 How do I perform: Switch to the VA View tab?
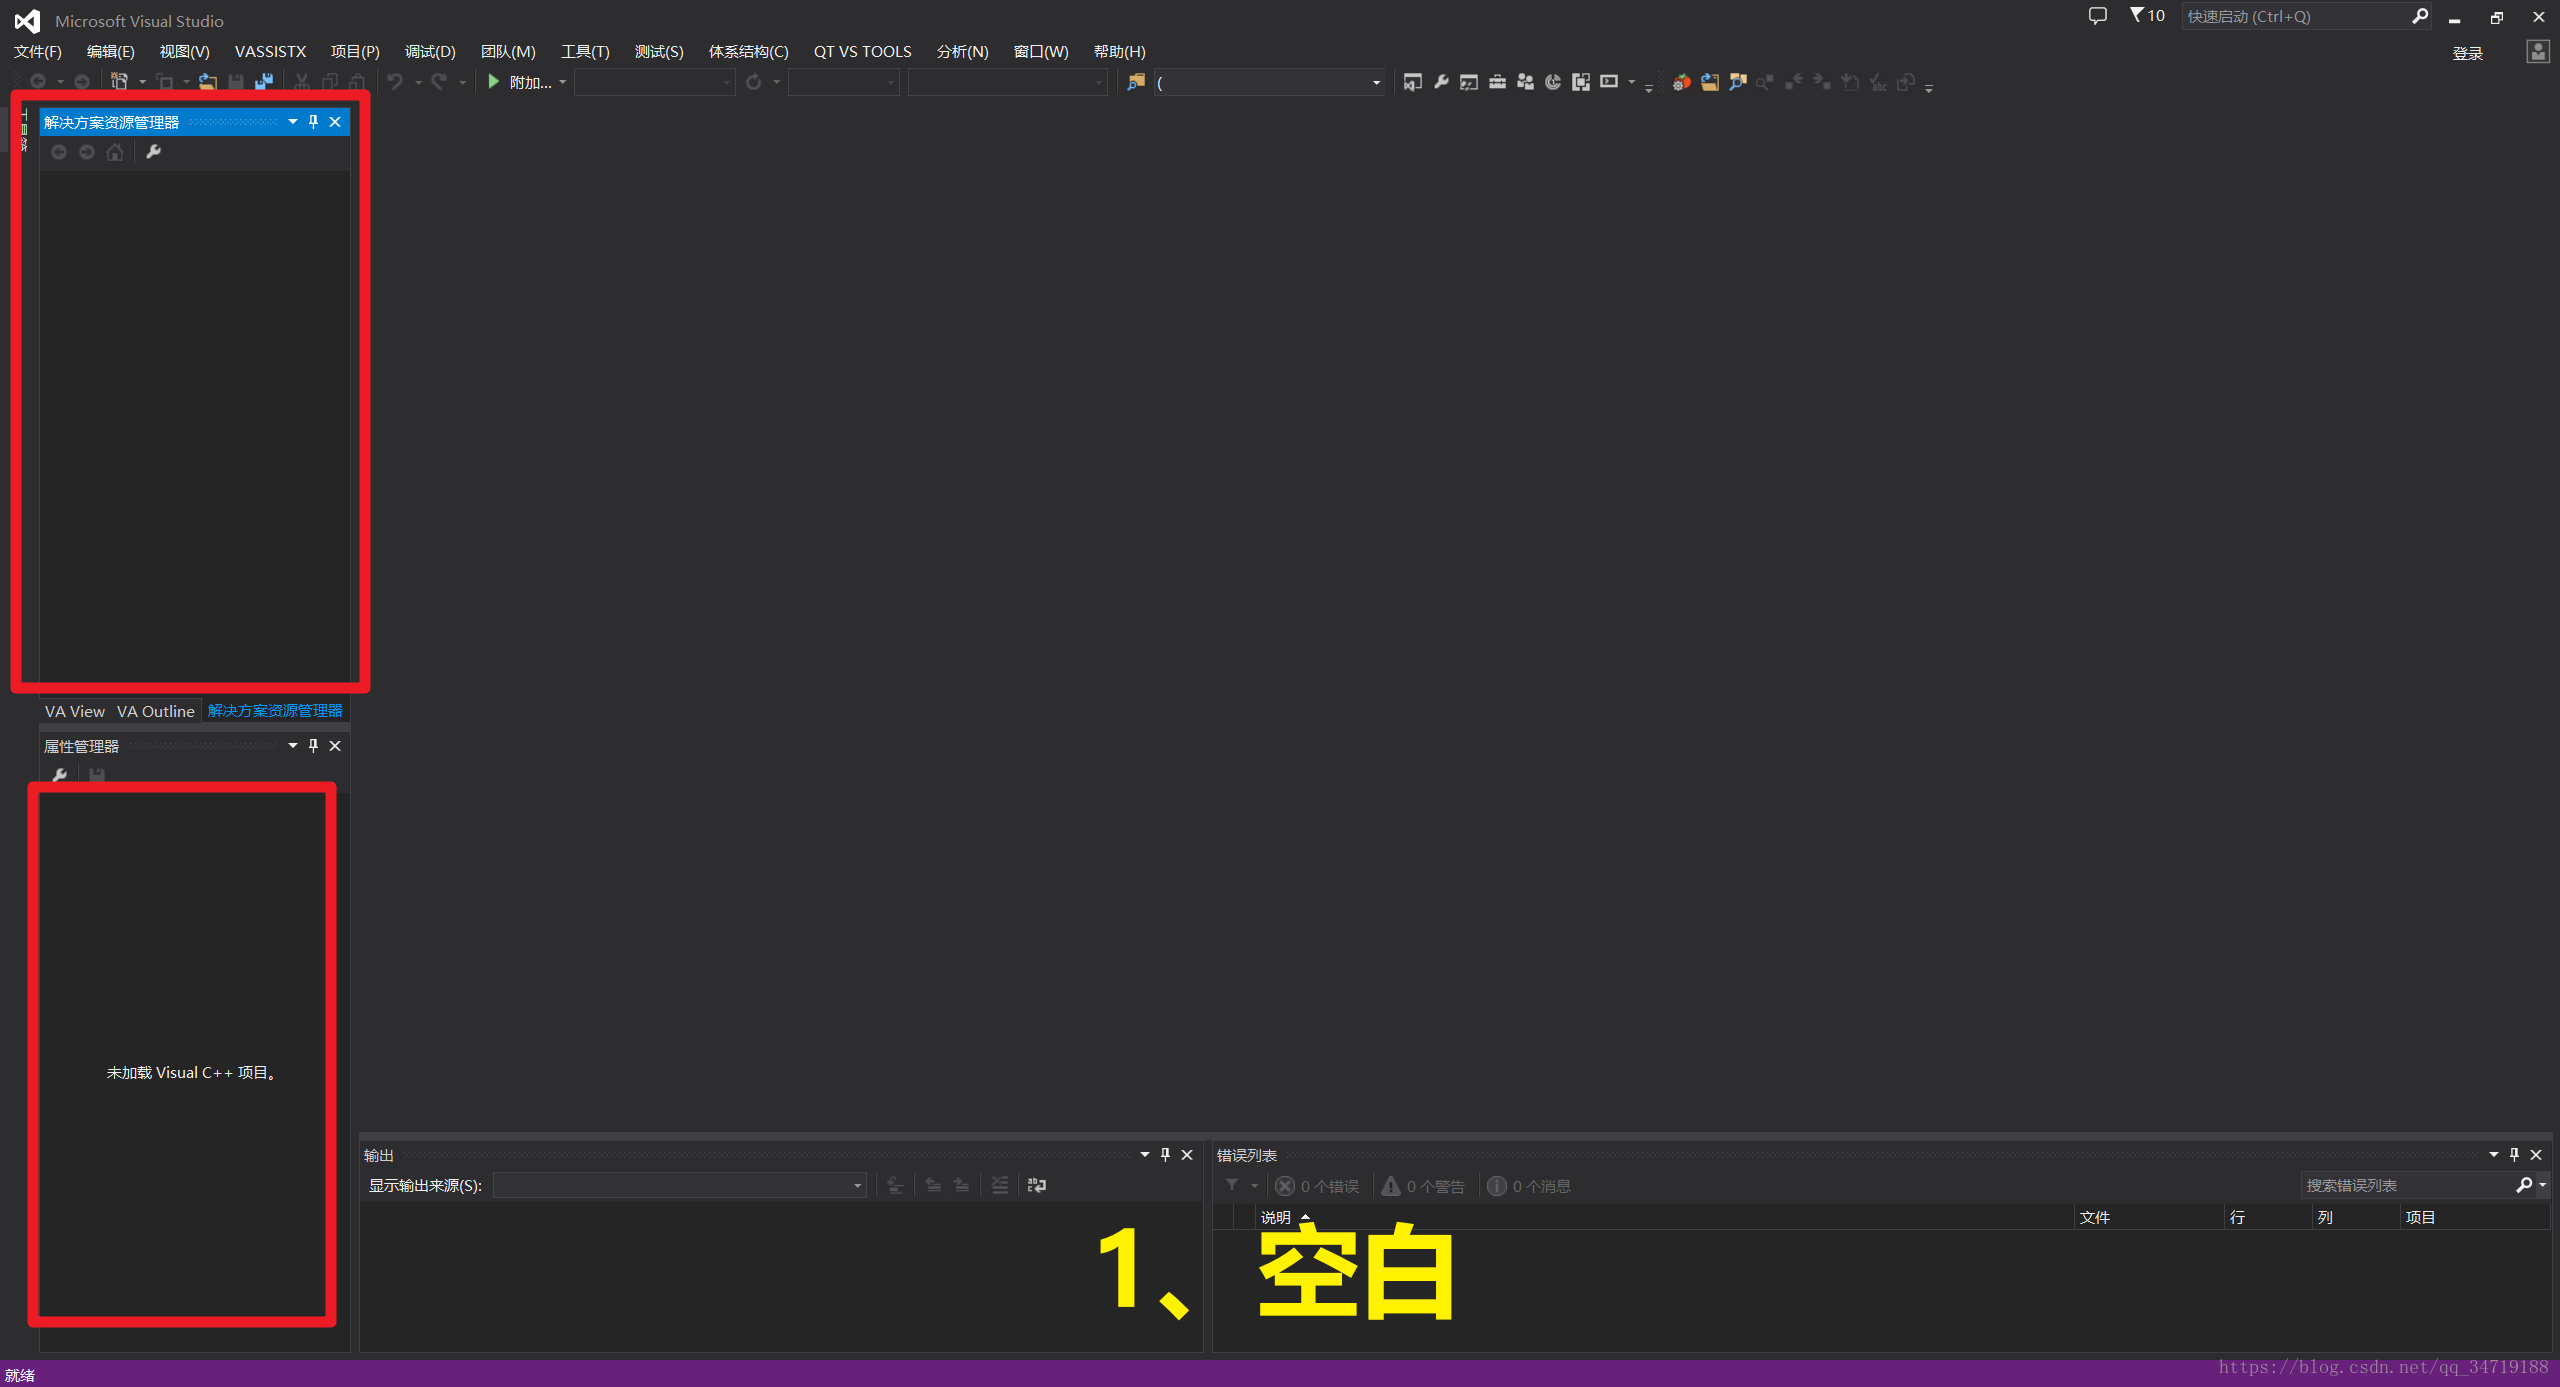point(75,711)
